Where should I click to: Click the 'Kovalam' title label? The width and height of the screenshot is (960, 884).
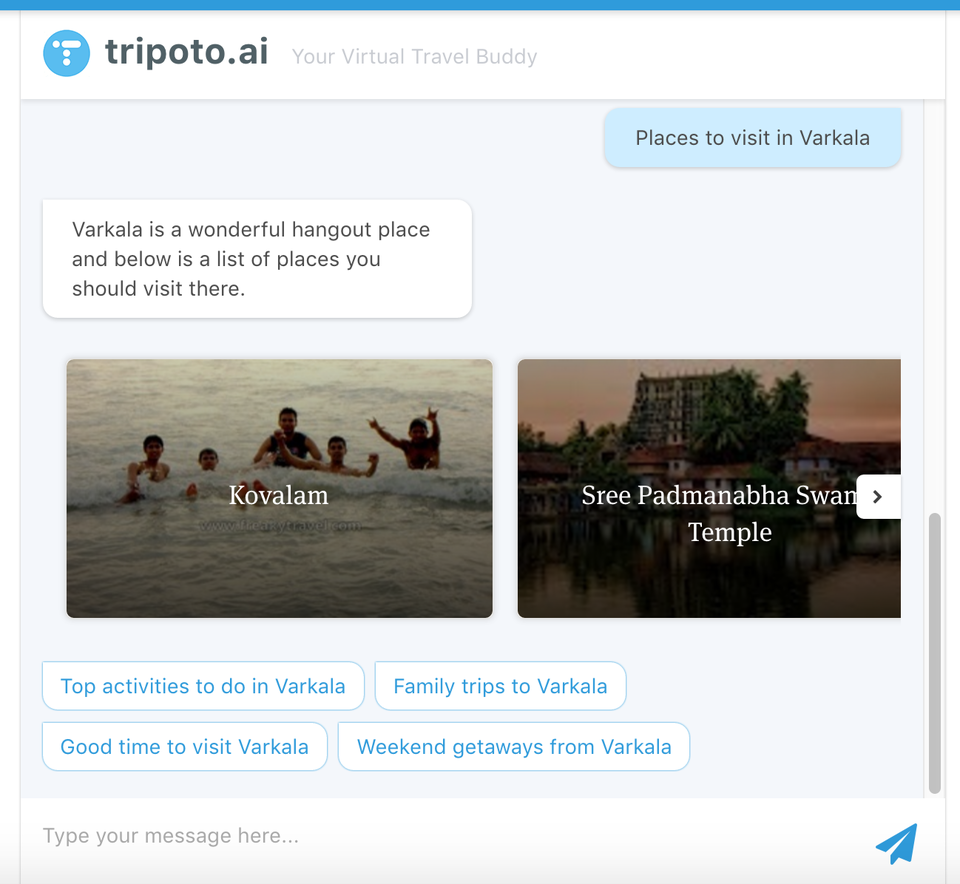click(x=279, y=495)
